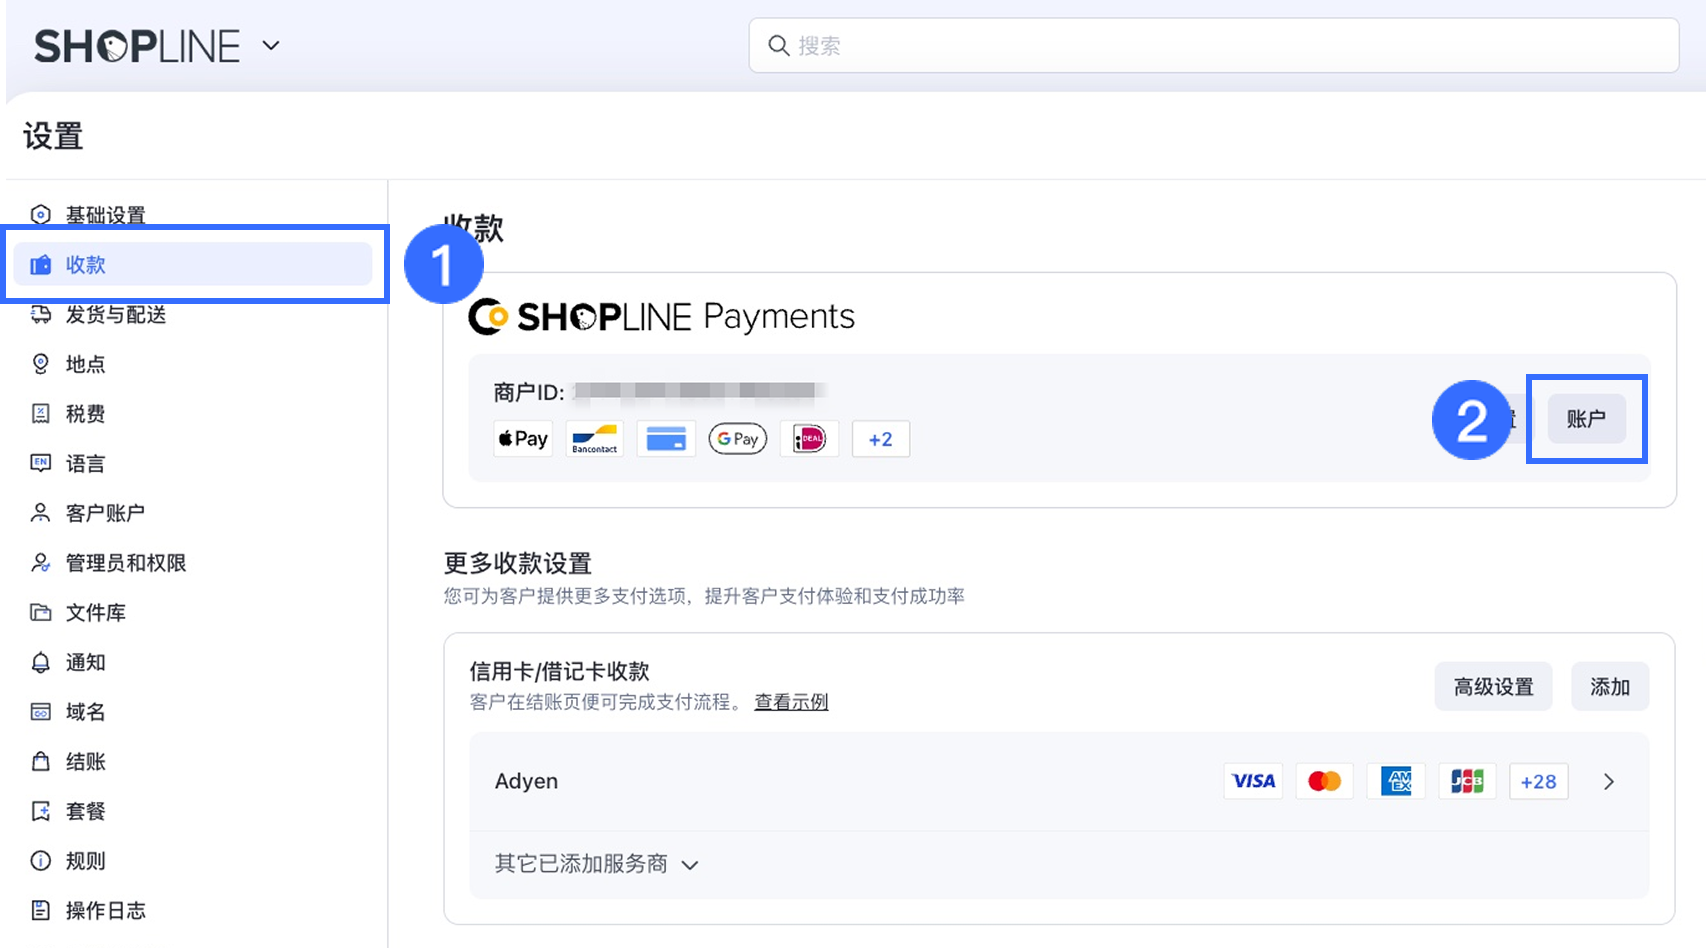Click the blue credit card icon
Viewport: 1706px width, 948px height.
point(666,439)
